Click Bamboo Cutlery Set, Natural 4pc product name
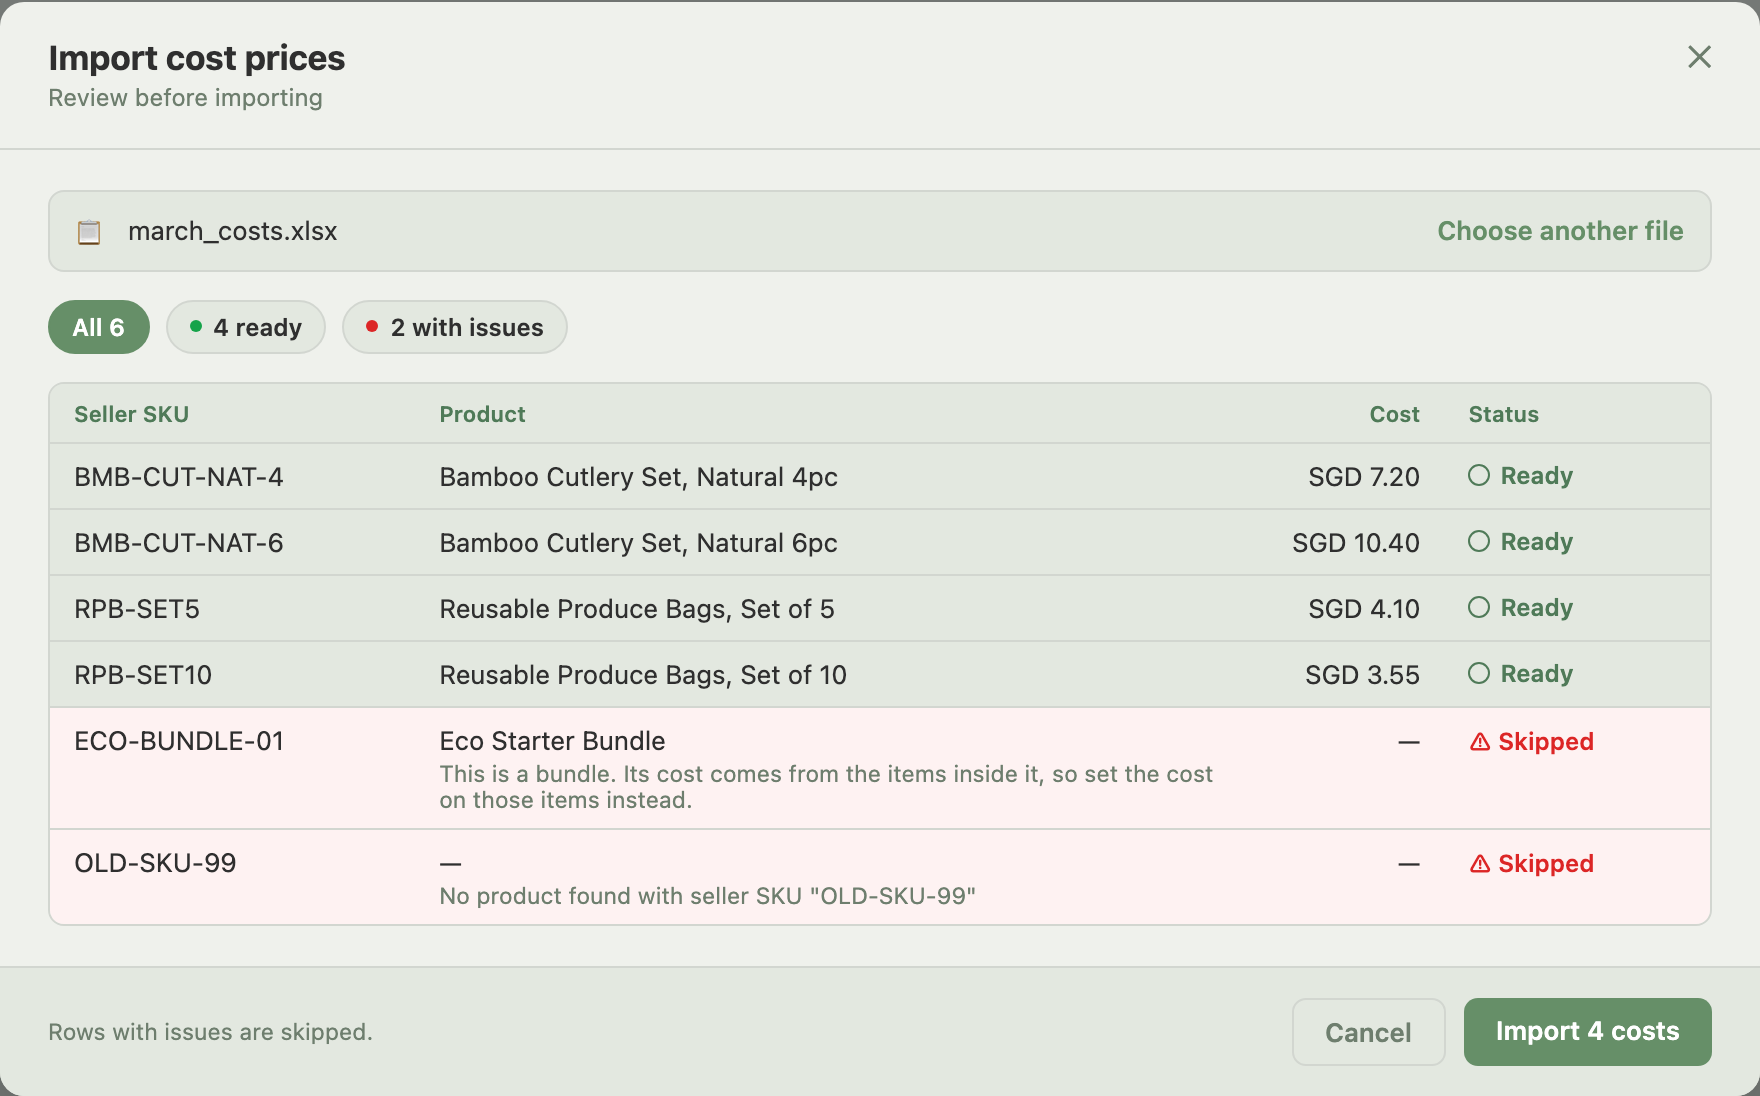The width and height of the screenshot is (1760, 1096). pyautogui.click(x=638, y=477)
